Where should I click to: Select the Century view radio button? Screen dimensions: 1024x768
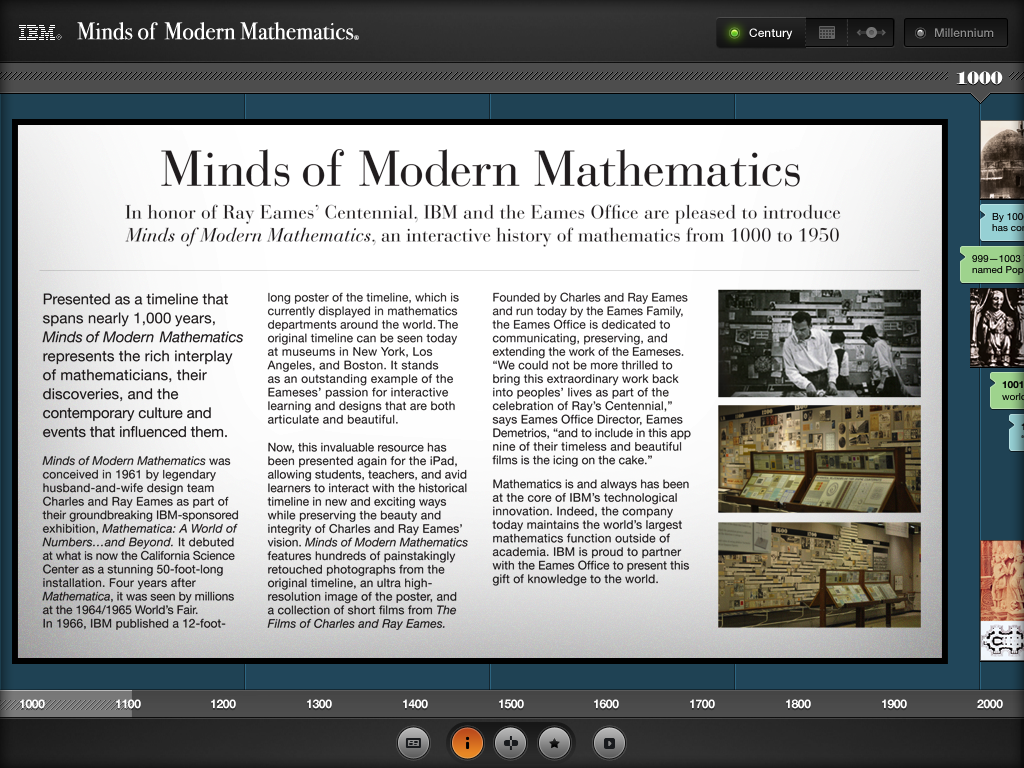[761, 33]
